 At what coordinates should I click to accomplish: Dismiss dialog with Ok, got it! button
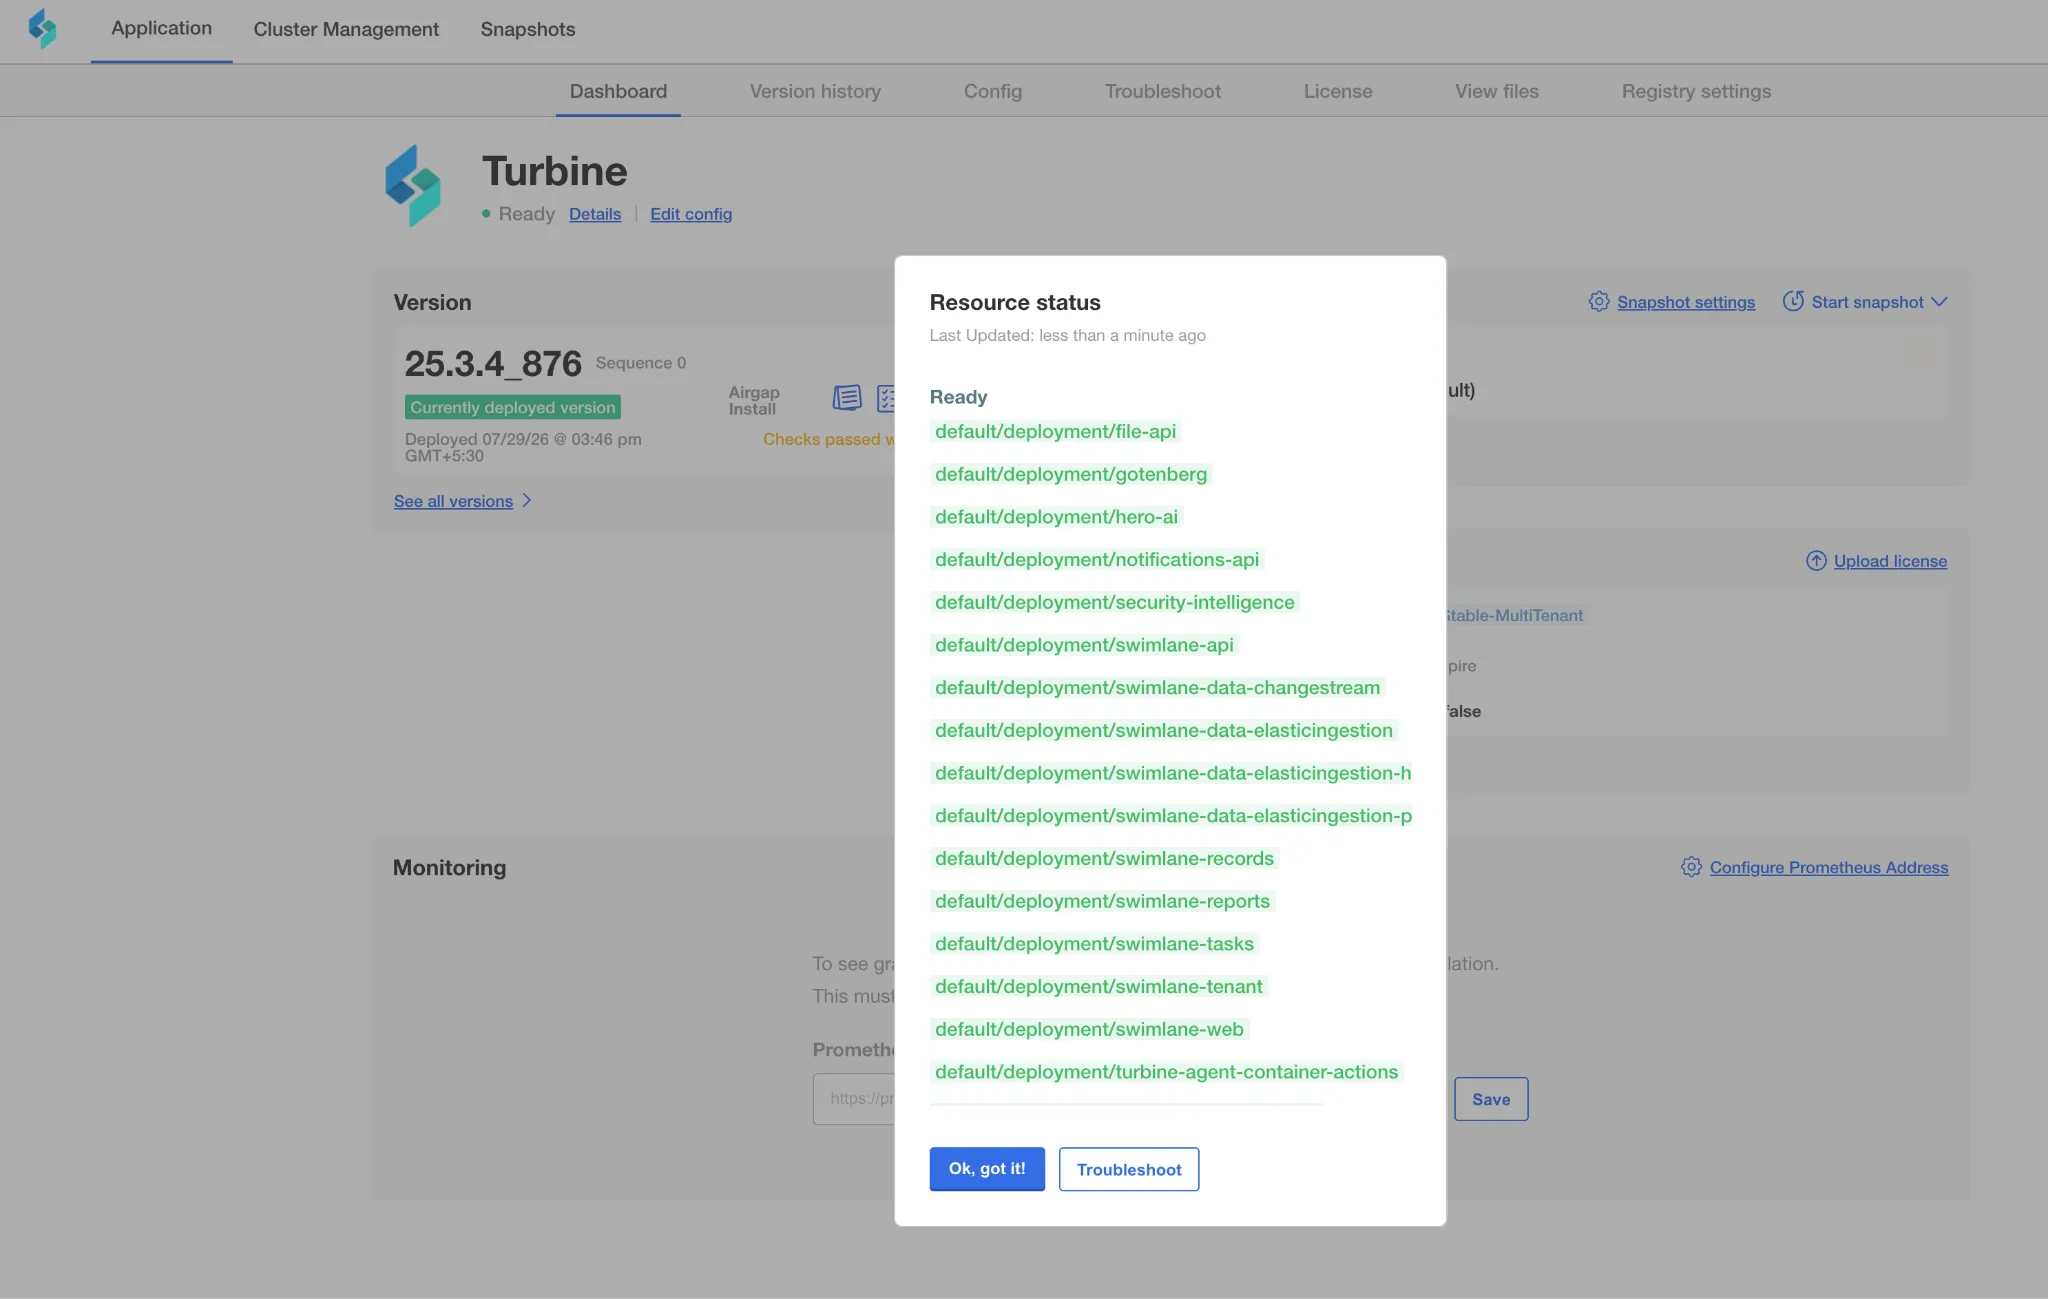point(987,1169)
